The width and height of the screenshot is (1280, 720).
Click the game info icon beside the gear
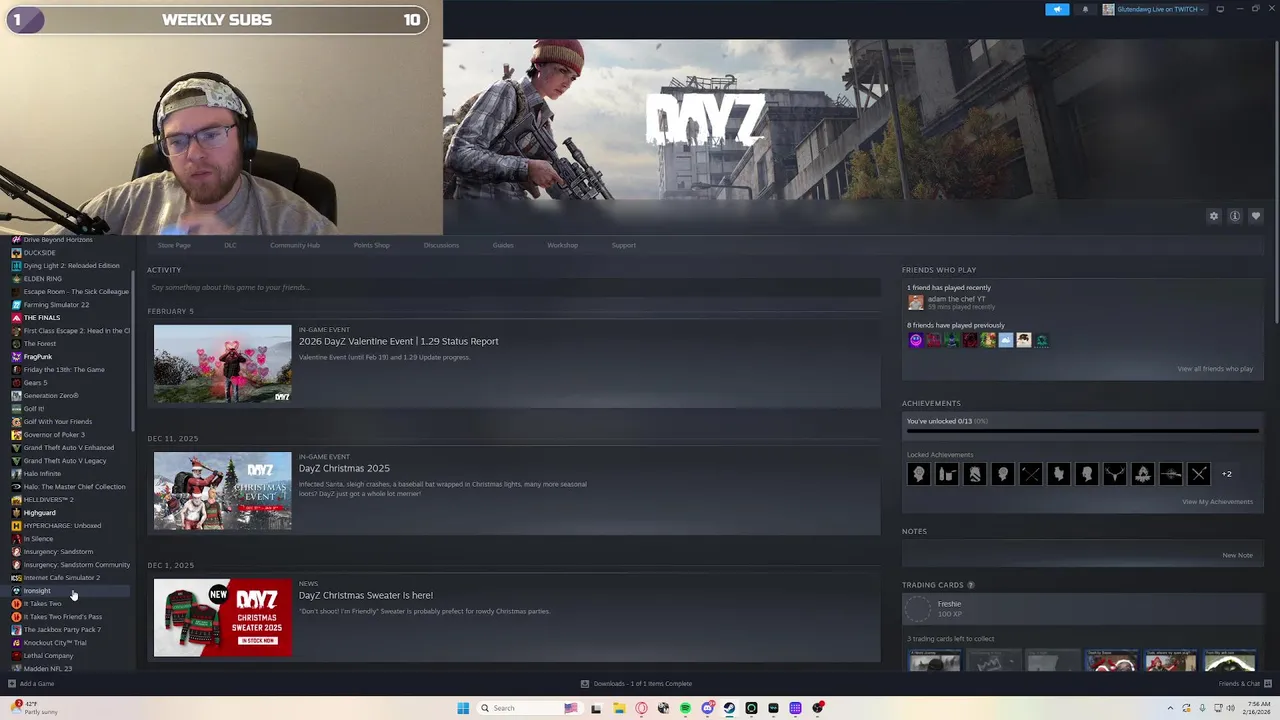click(1235, 216)
